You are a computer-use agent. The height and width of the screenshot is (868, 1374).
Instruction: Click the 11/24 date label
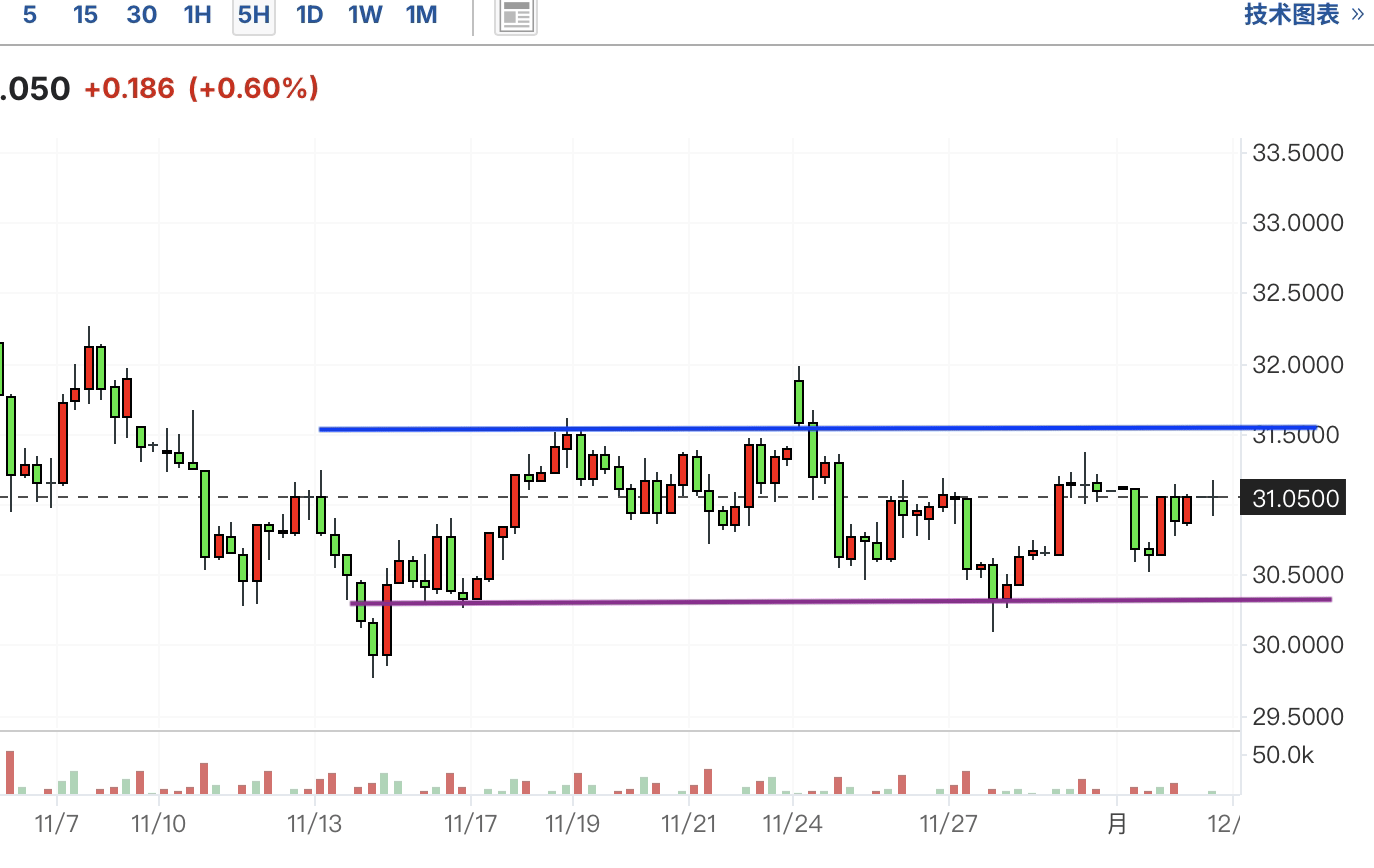click(x=792, y=824)
